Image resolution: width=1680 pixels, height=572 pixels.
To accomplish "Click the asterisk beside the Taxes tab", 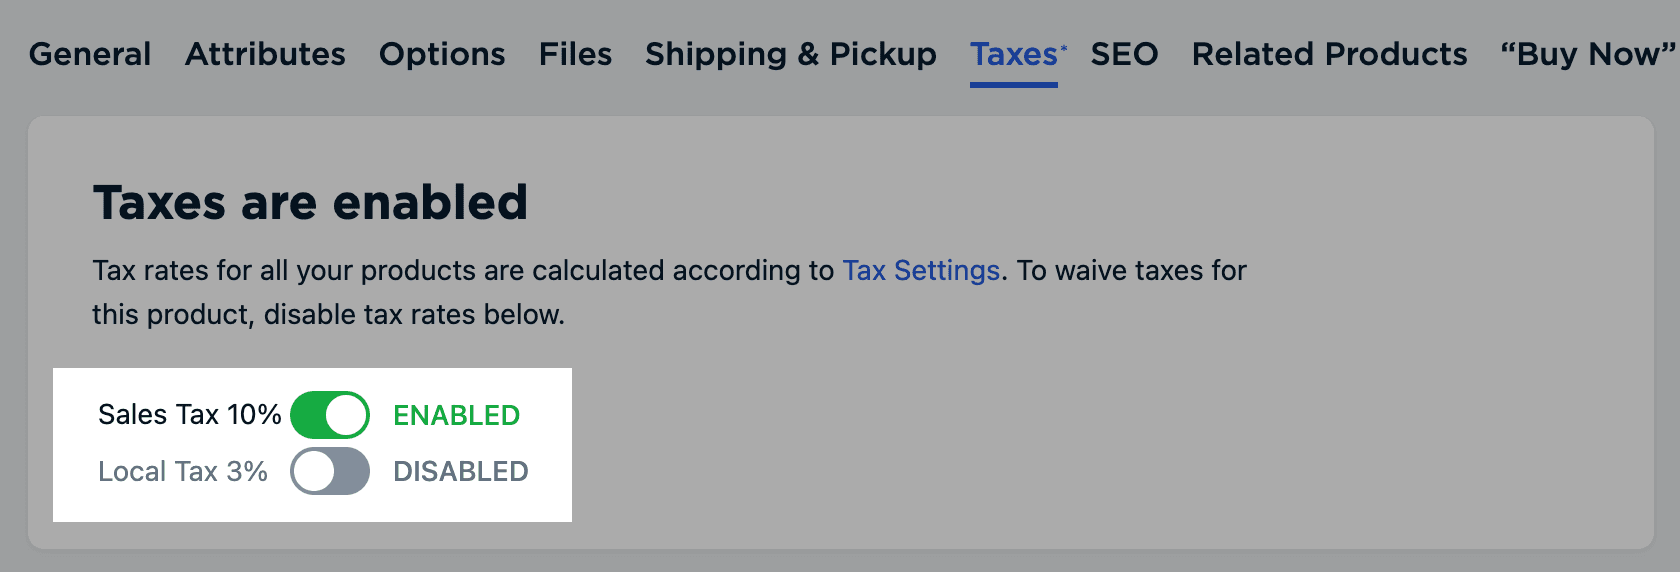I will point(1064,47).
